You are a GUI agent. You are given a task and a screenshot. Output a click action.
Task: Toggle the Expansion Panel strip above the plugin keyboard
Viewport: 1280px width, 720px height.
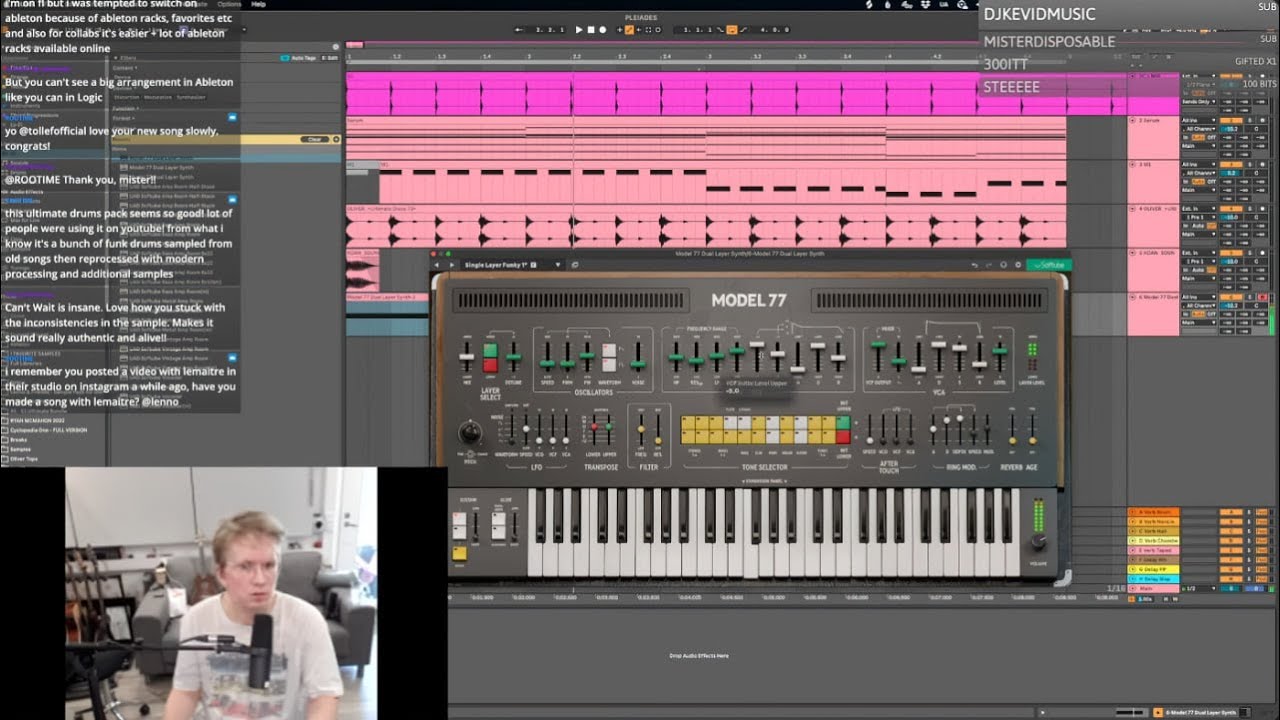763,482
